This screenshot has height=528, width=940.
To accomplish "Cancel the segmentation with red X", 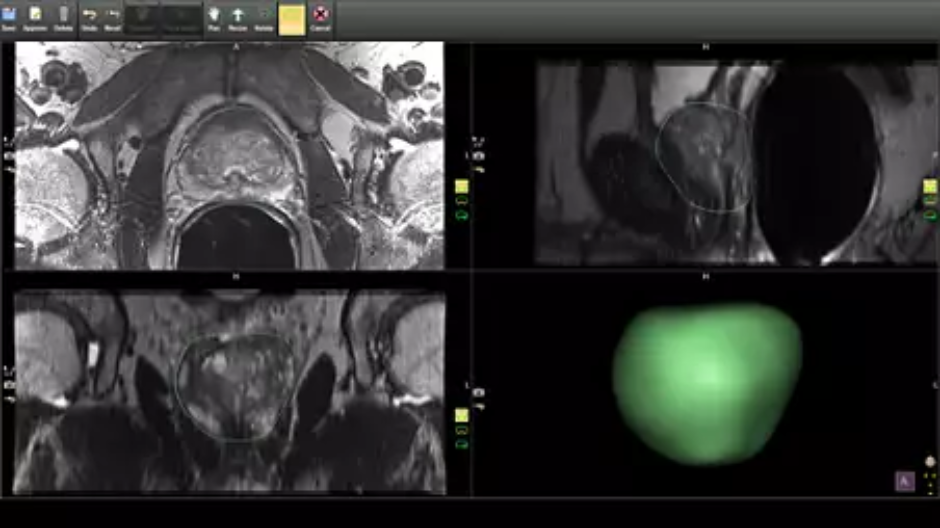I will click(x=320, y=16).
